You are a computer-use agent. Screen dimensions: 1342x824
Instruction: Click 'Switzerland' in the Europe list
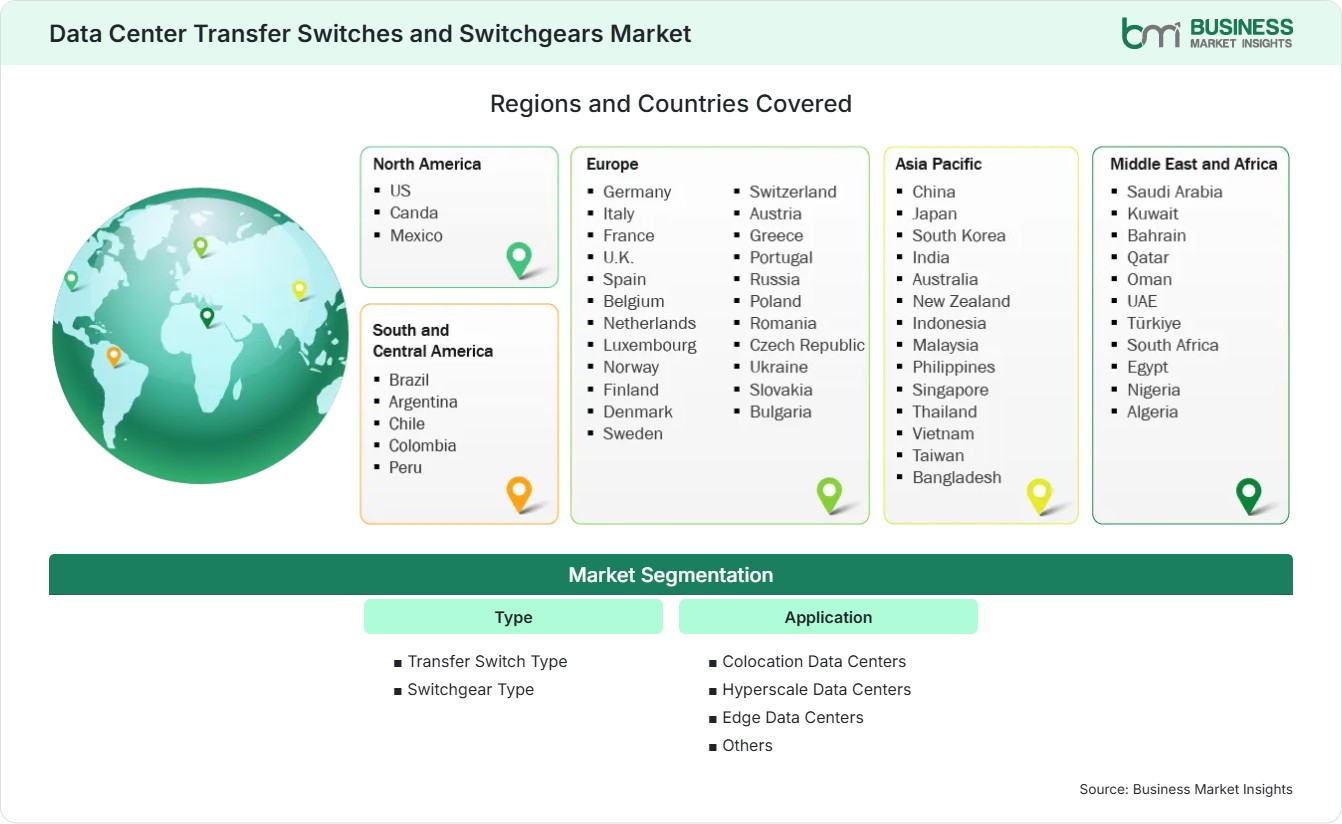[x=793, y=191]
